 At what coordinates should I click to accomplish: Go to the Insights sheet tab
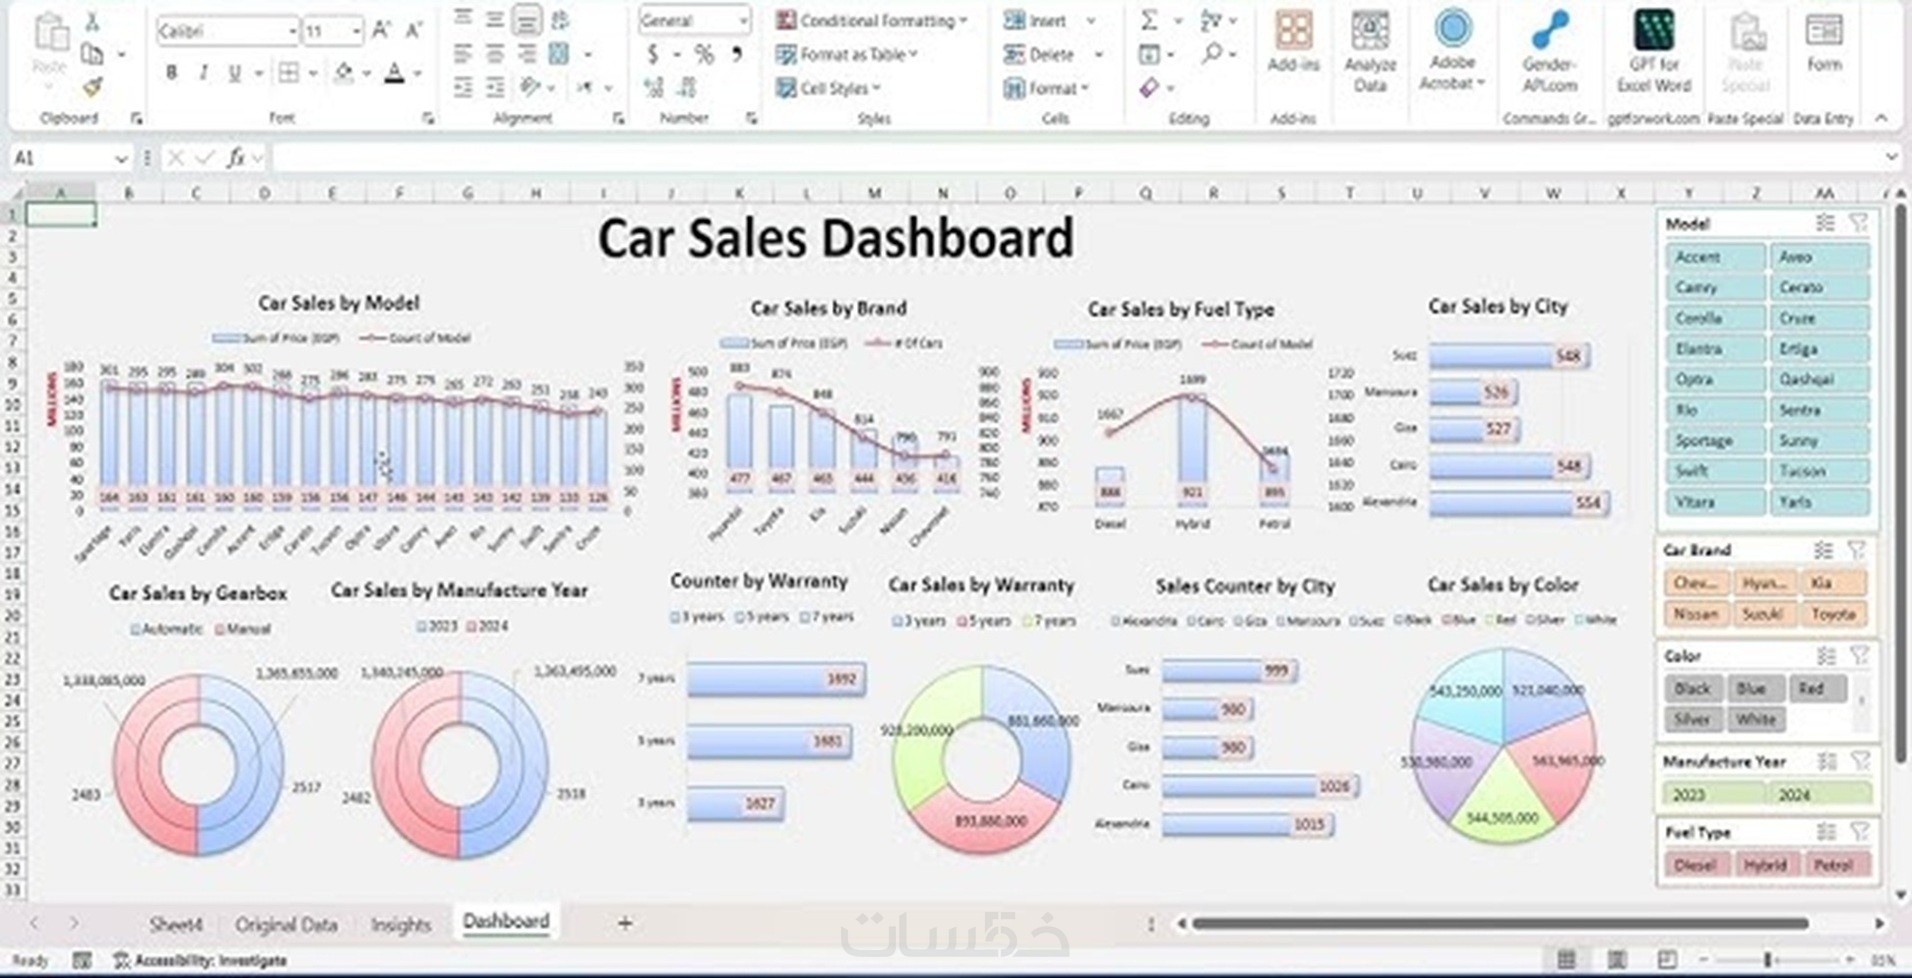[400, 924]
